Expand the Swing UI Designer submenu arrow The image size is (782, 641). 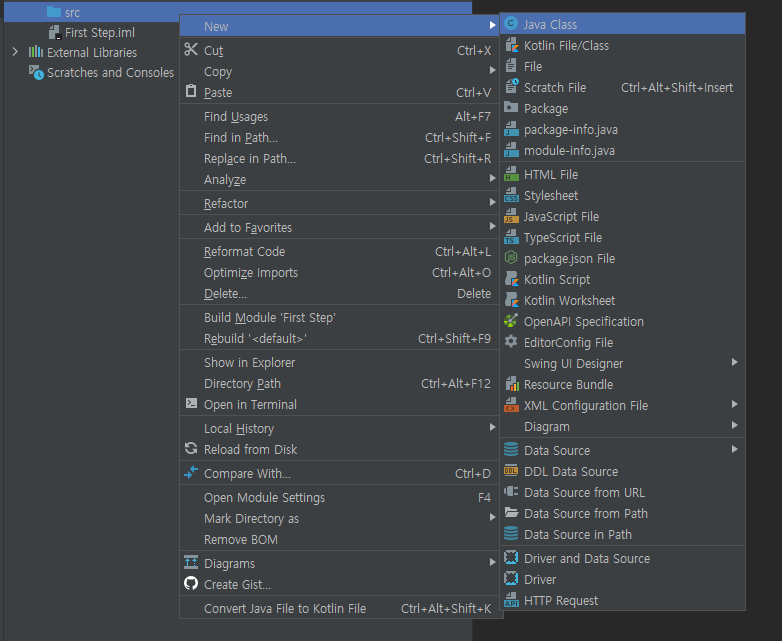[735, 362]
